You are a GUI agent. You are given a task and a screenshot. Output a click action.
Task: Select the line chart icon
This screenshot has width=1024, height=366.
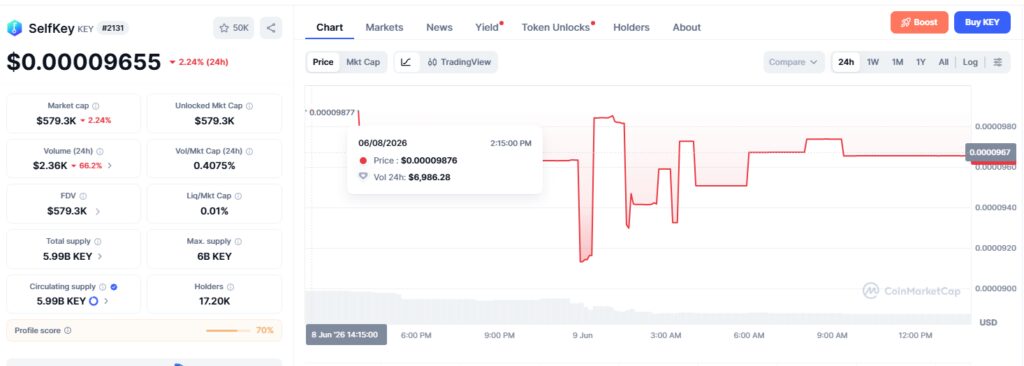pos(406,62)
